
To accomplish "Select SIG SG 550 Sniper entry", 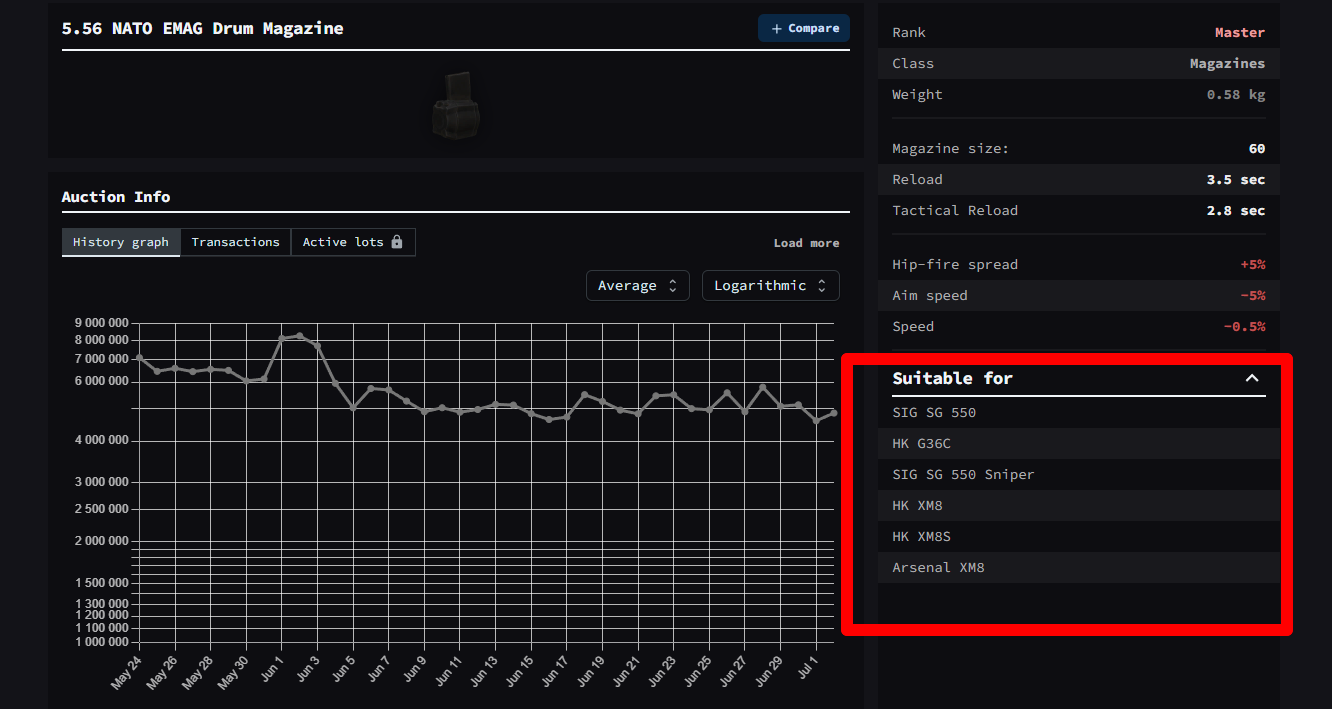I will [x=1079, y=475].
